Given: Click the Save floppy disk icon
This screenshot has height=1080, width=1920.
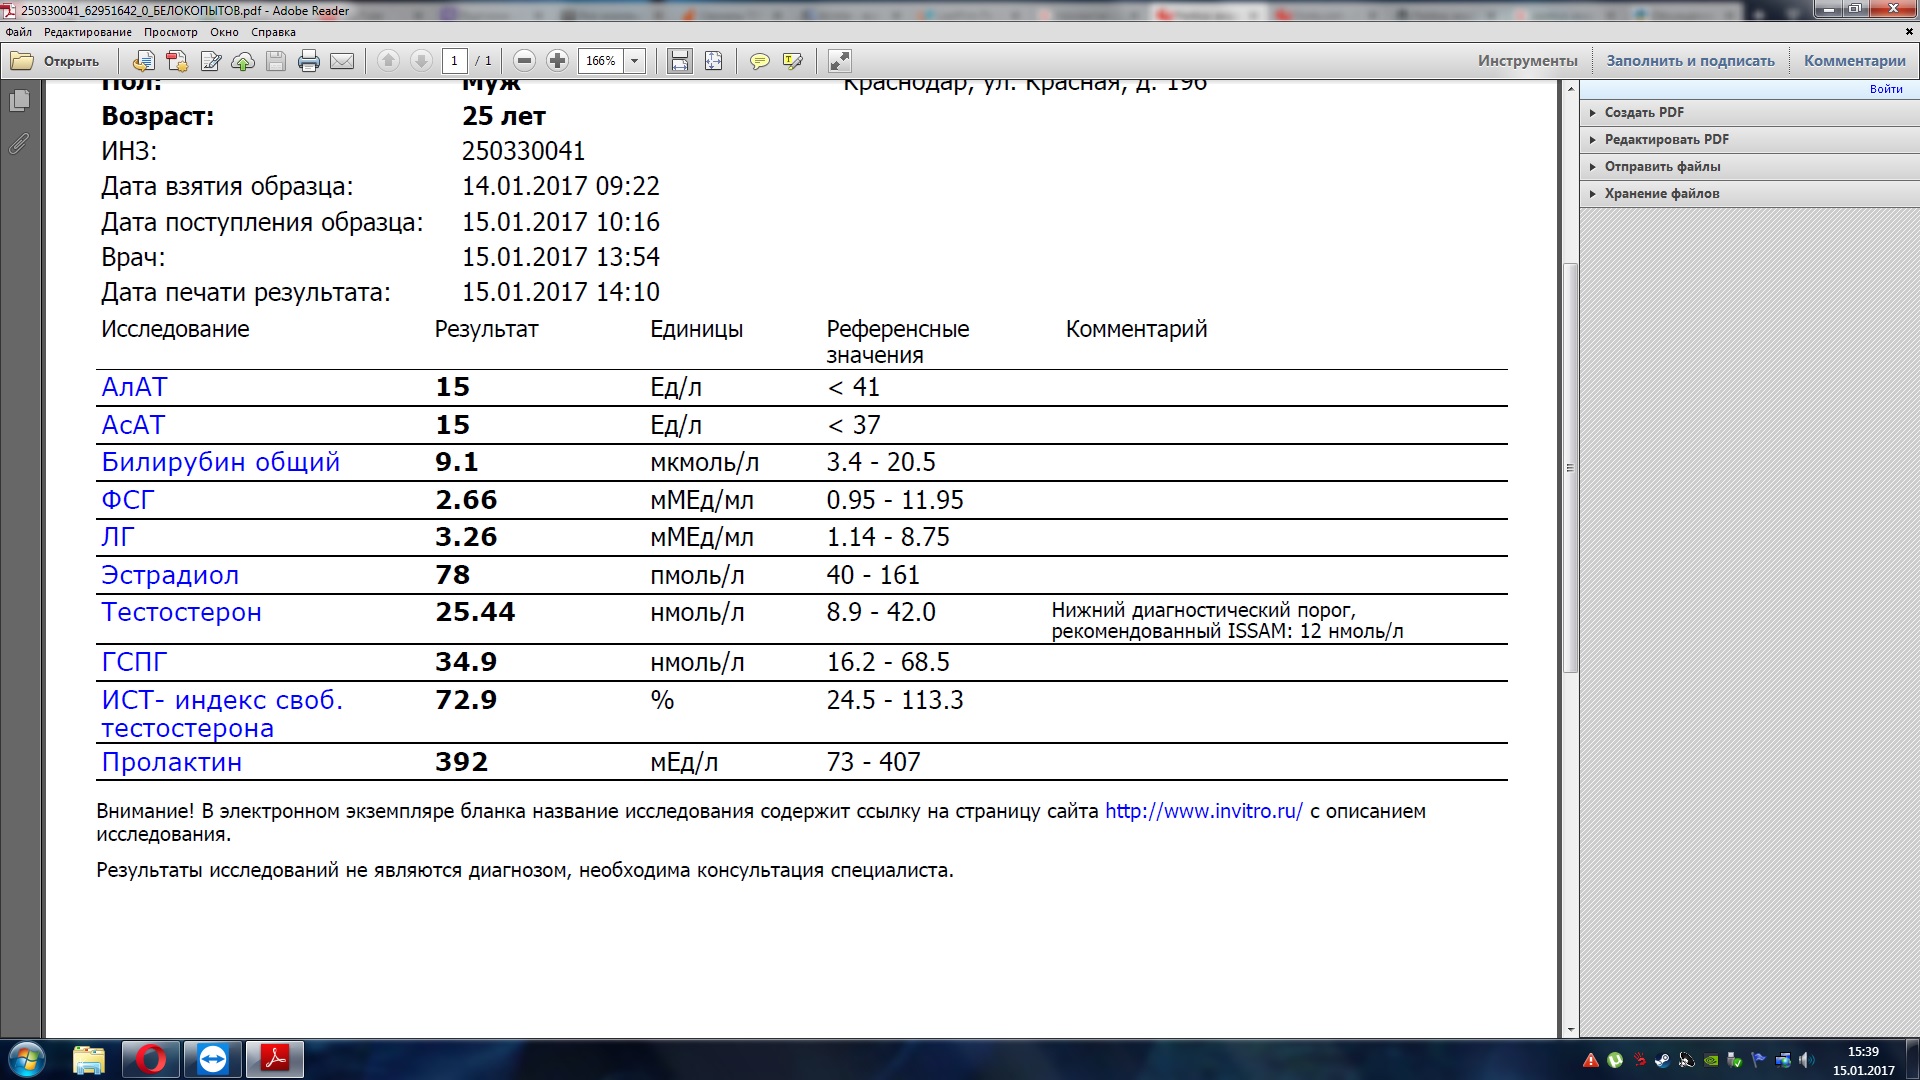Looking at the screenshot, I should point(276,61).
